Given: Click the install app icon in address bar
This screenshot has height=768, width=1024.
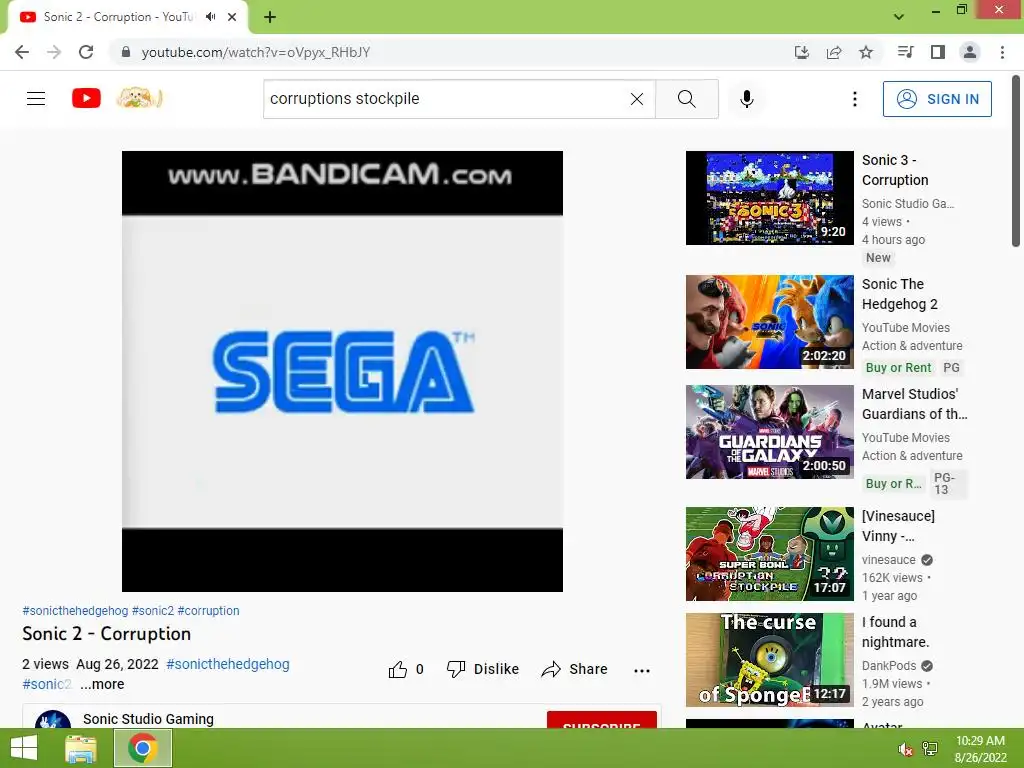Looking at the screenshot, I should (802, 52).
